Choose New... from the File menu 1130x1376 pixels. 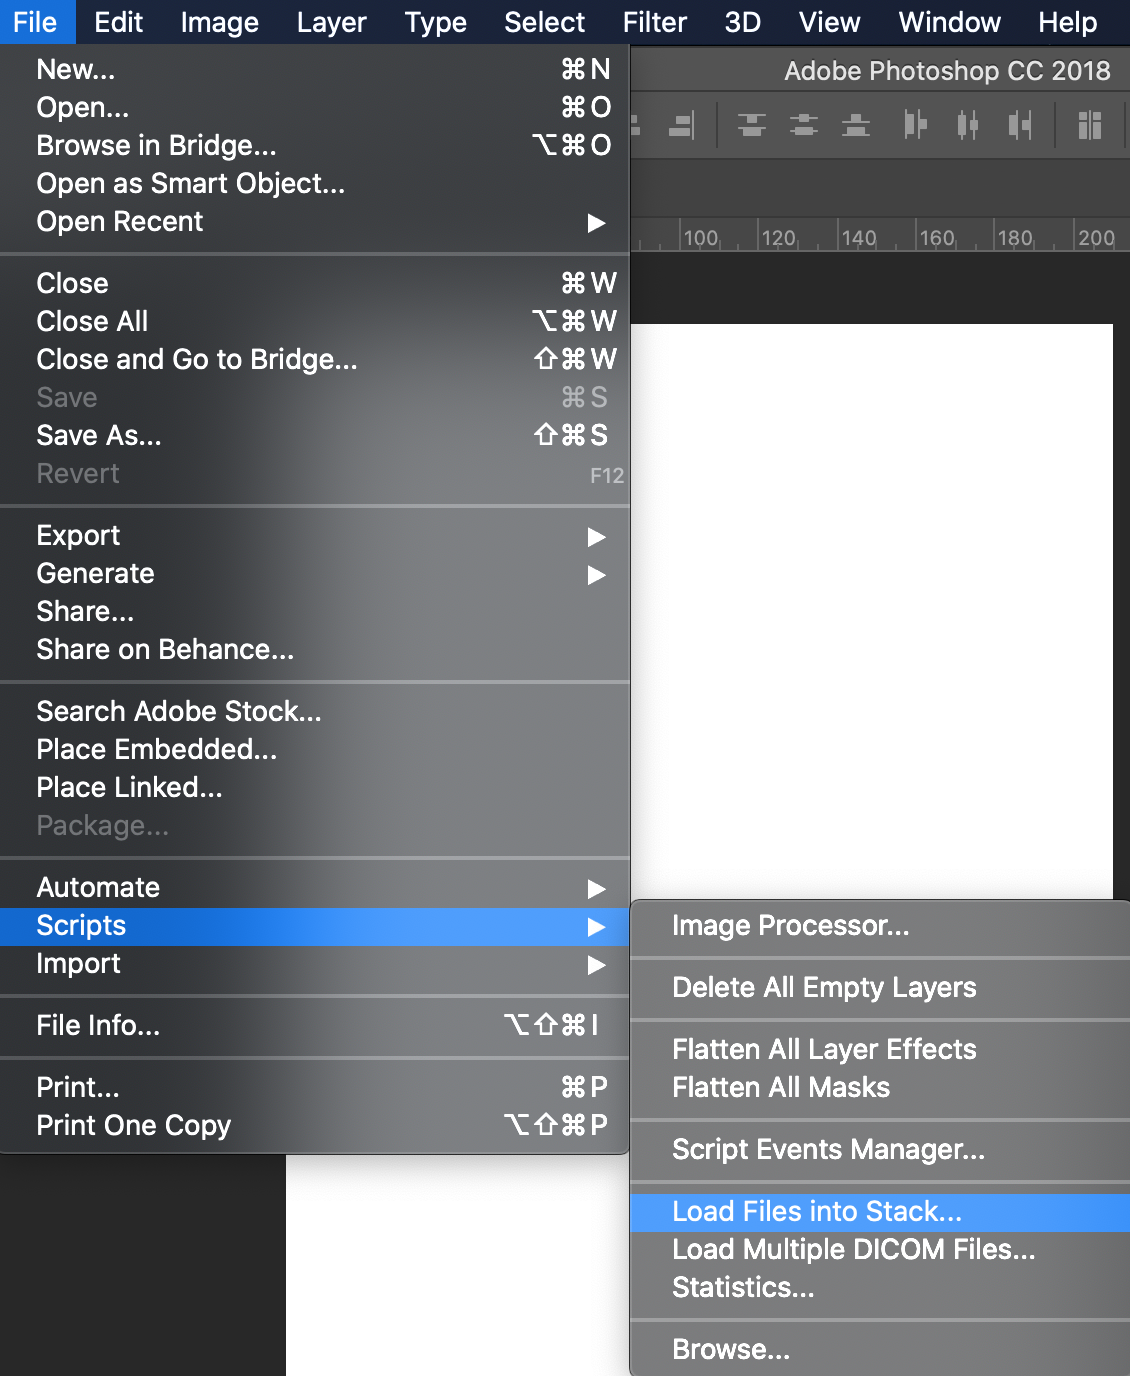(x=315, y=69)
